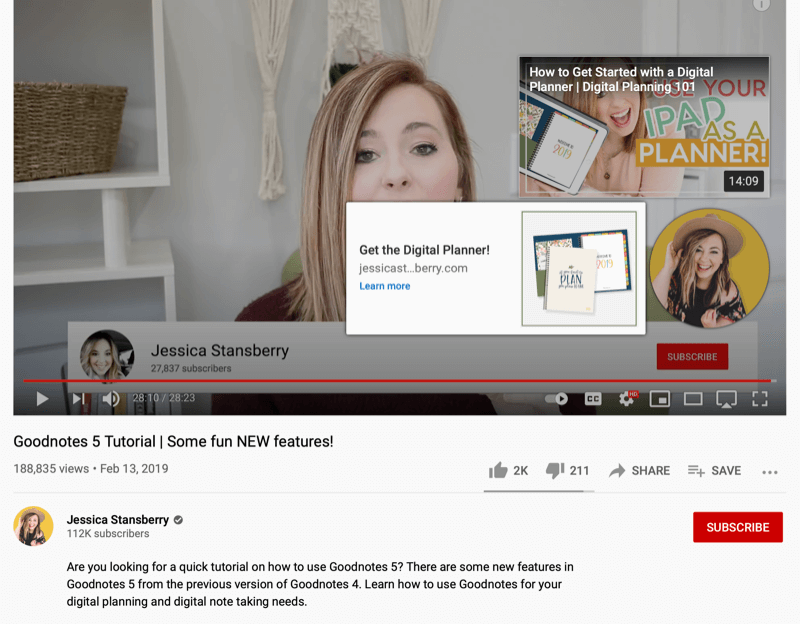Turn on closed captions

pos(593,398)
